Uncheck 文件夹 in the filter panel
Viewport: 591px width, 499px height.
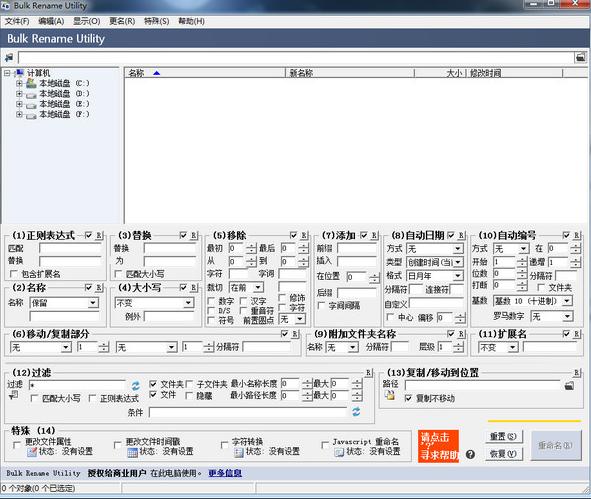[x=153, y=384]
